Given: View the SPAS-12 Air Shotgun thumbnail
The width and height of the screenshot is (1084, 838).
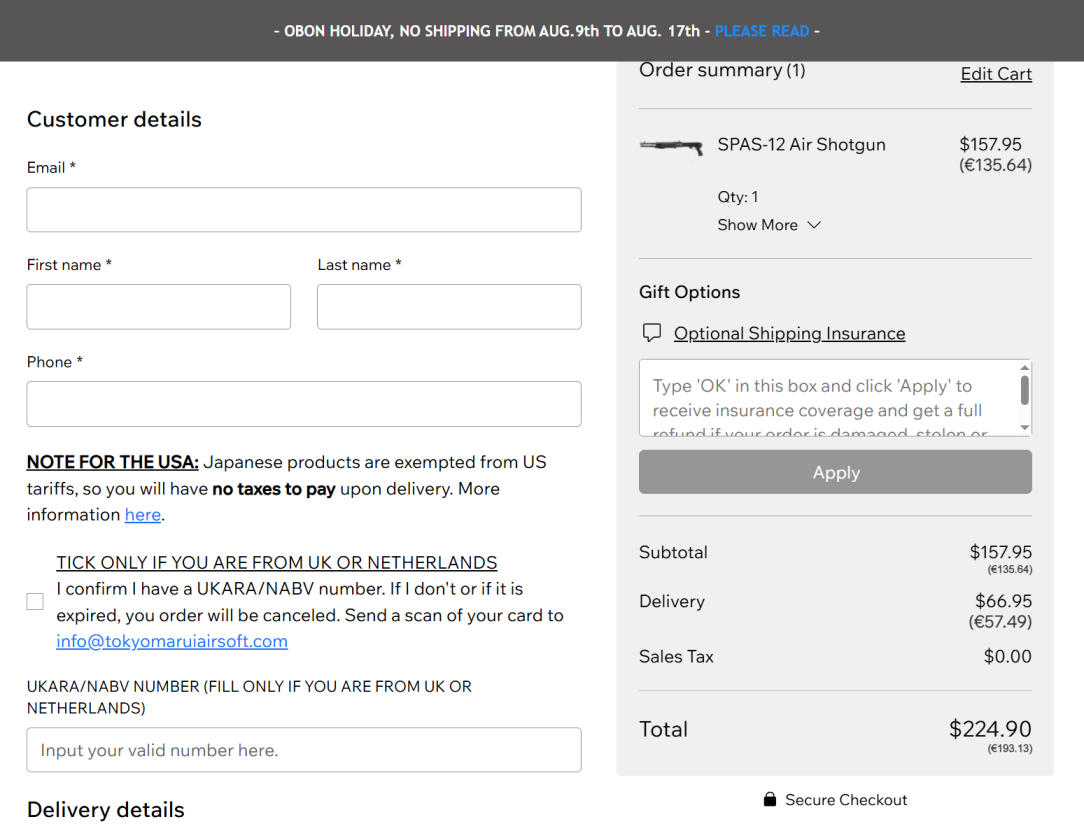Looking at the screenshot, I should point(671,147).
